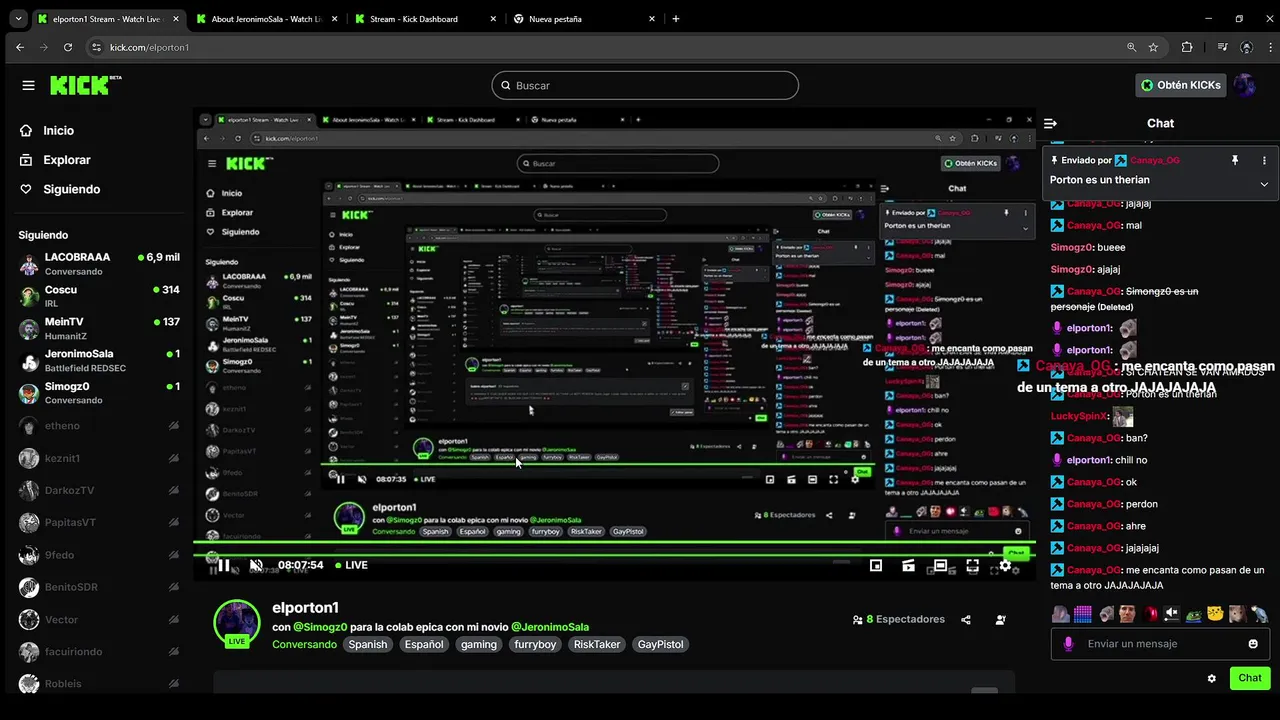Enter fullscreen video mode
Viewport: 1280px width, 720px height.
click(x=972, y=566)
